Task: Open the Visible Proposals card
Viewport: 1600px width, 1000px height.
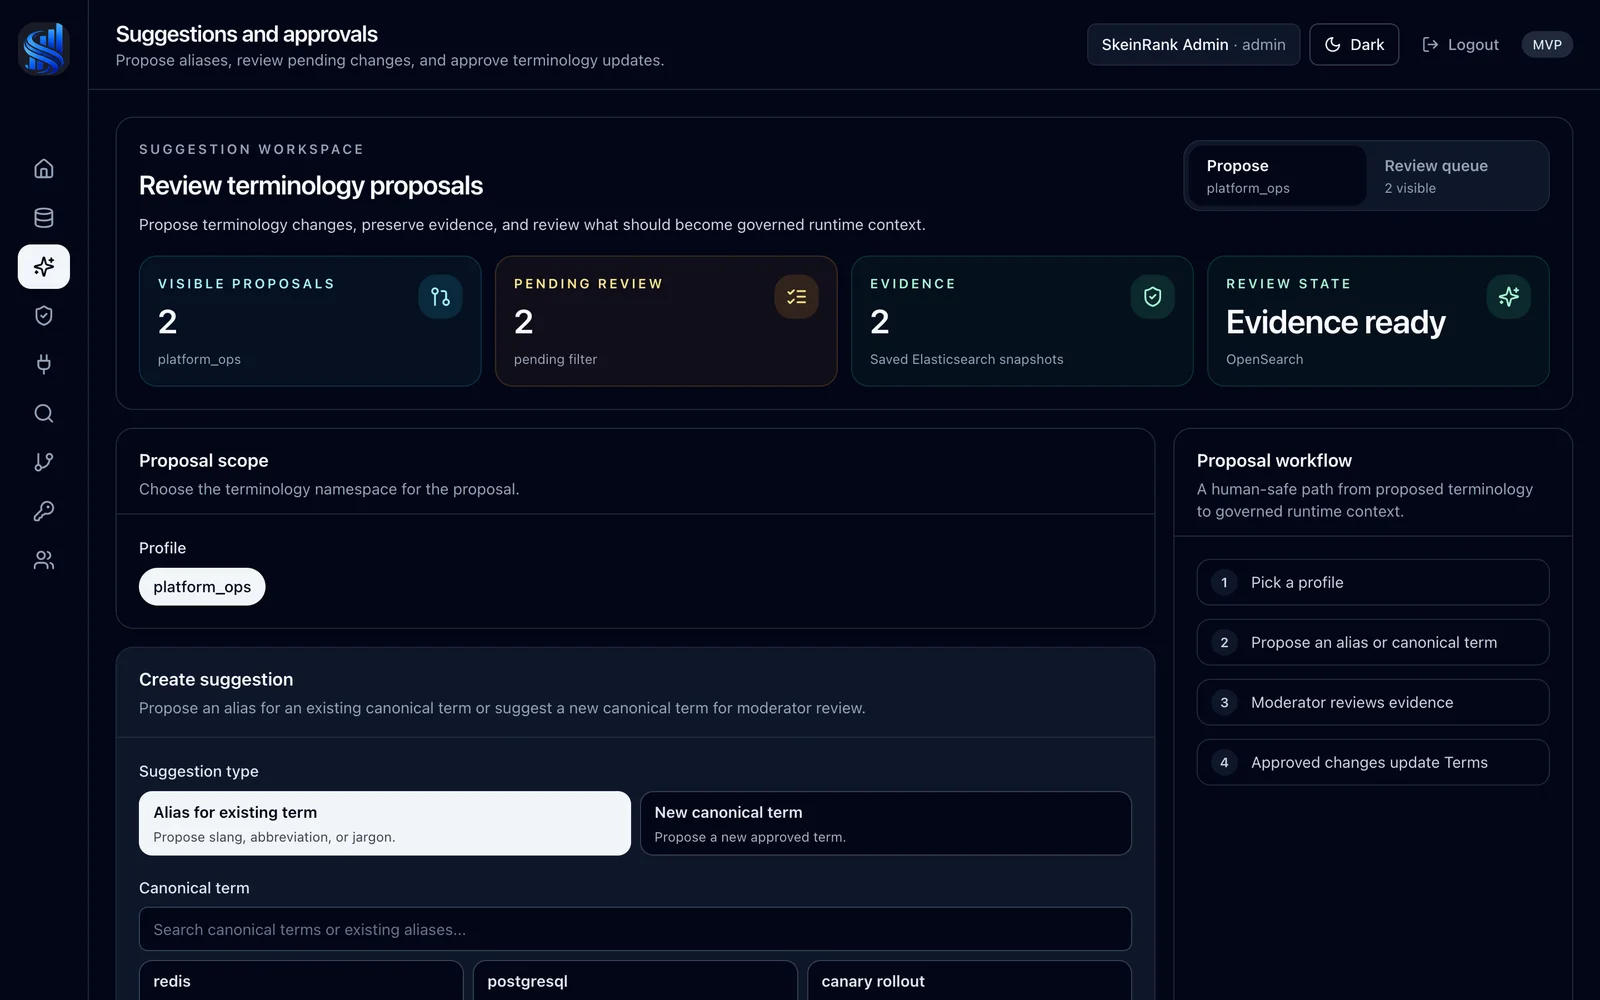Action: [310, 321]
